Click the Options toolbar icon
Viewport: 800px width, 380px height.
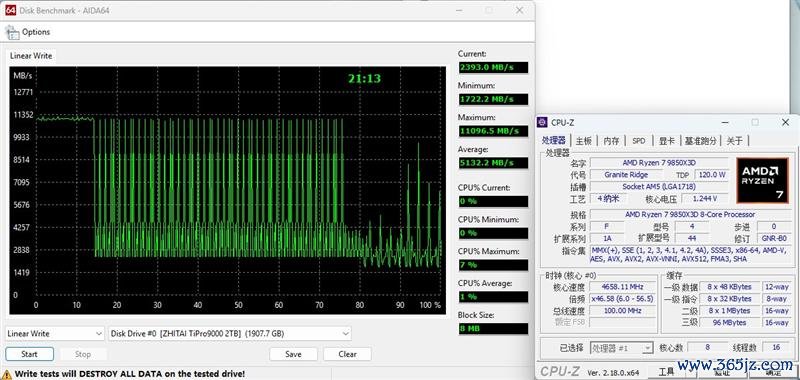point(12,32)
